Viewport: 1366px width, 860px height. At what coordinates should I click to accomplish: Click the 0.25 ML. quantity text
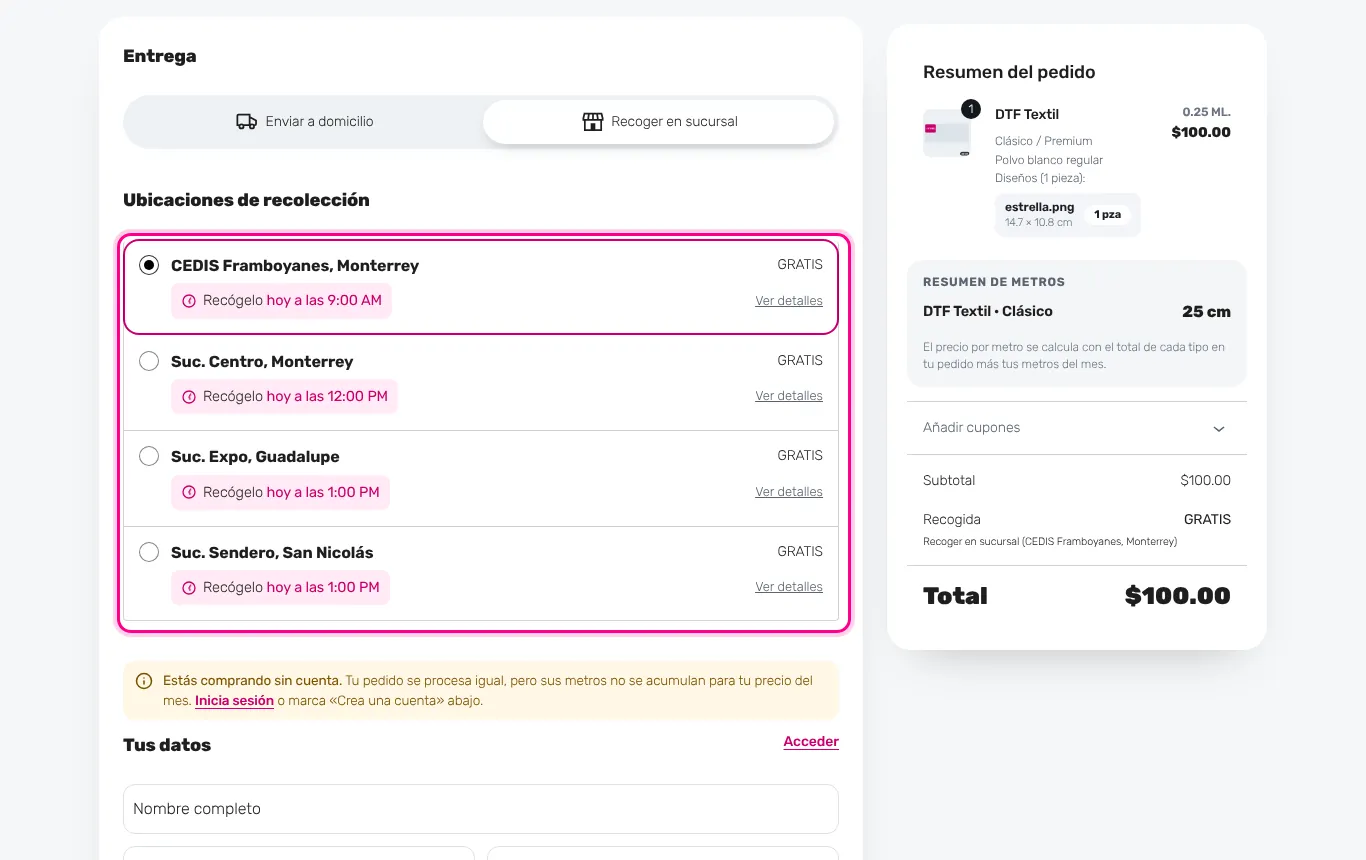[x=1206, y=112]
